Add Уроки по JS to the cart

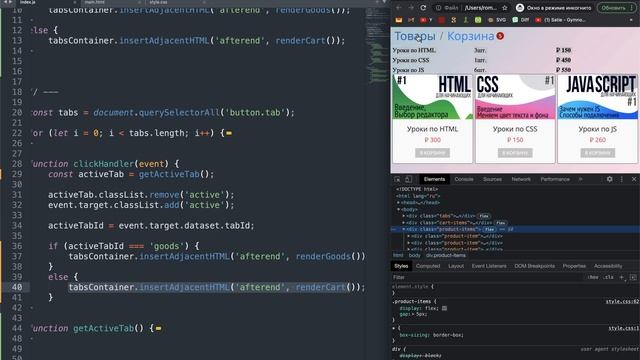(598, 153)
